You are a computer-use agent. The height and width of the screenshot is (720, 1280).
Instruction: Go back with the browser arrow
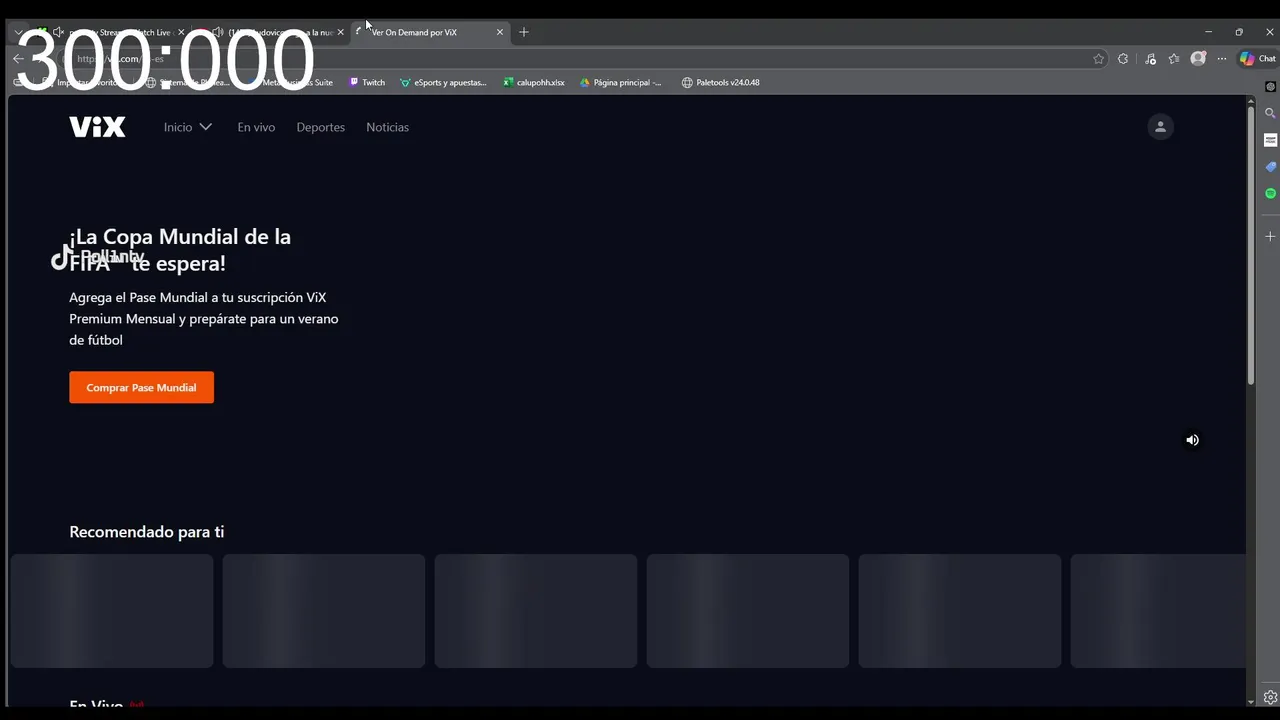tap(18, 59)
